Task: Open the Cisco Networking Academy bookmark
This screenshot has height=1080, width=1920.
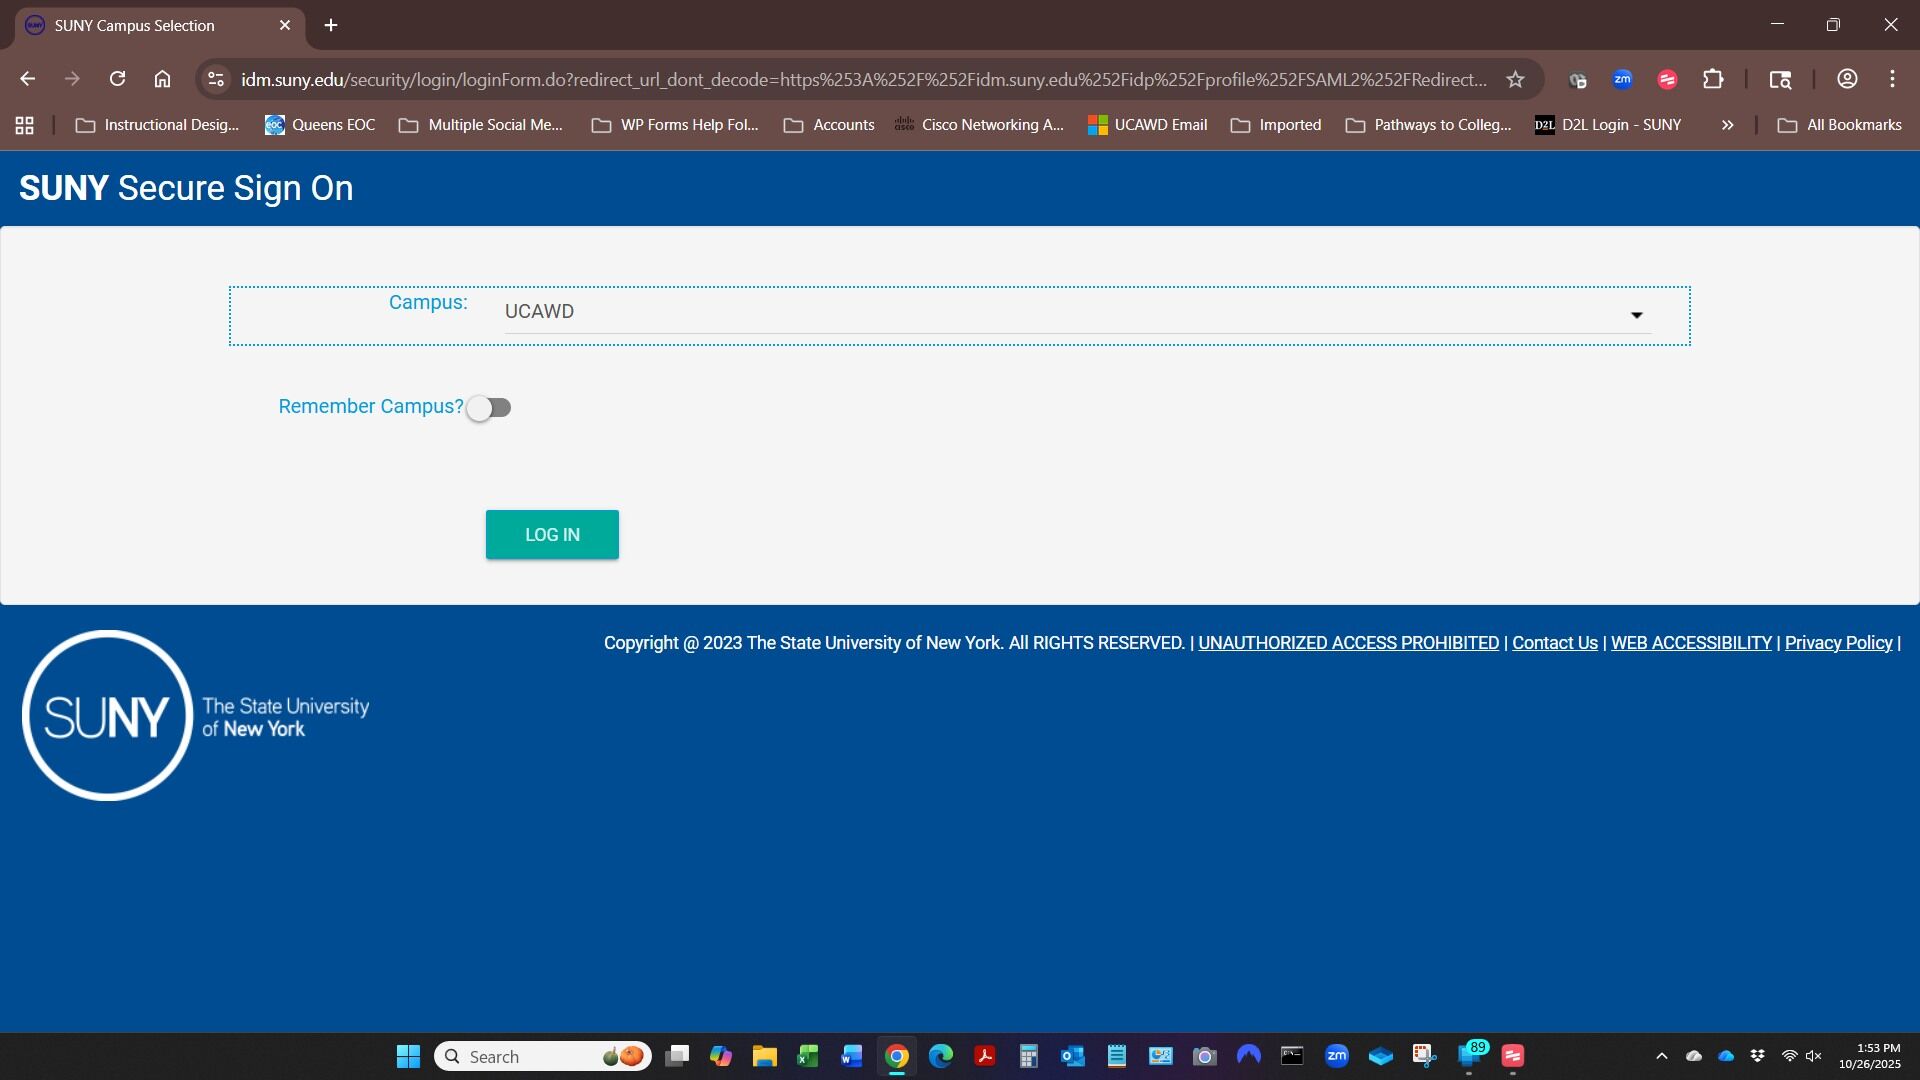Action: tap(979, 125)
